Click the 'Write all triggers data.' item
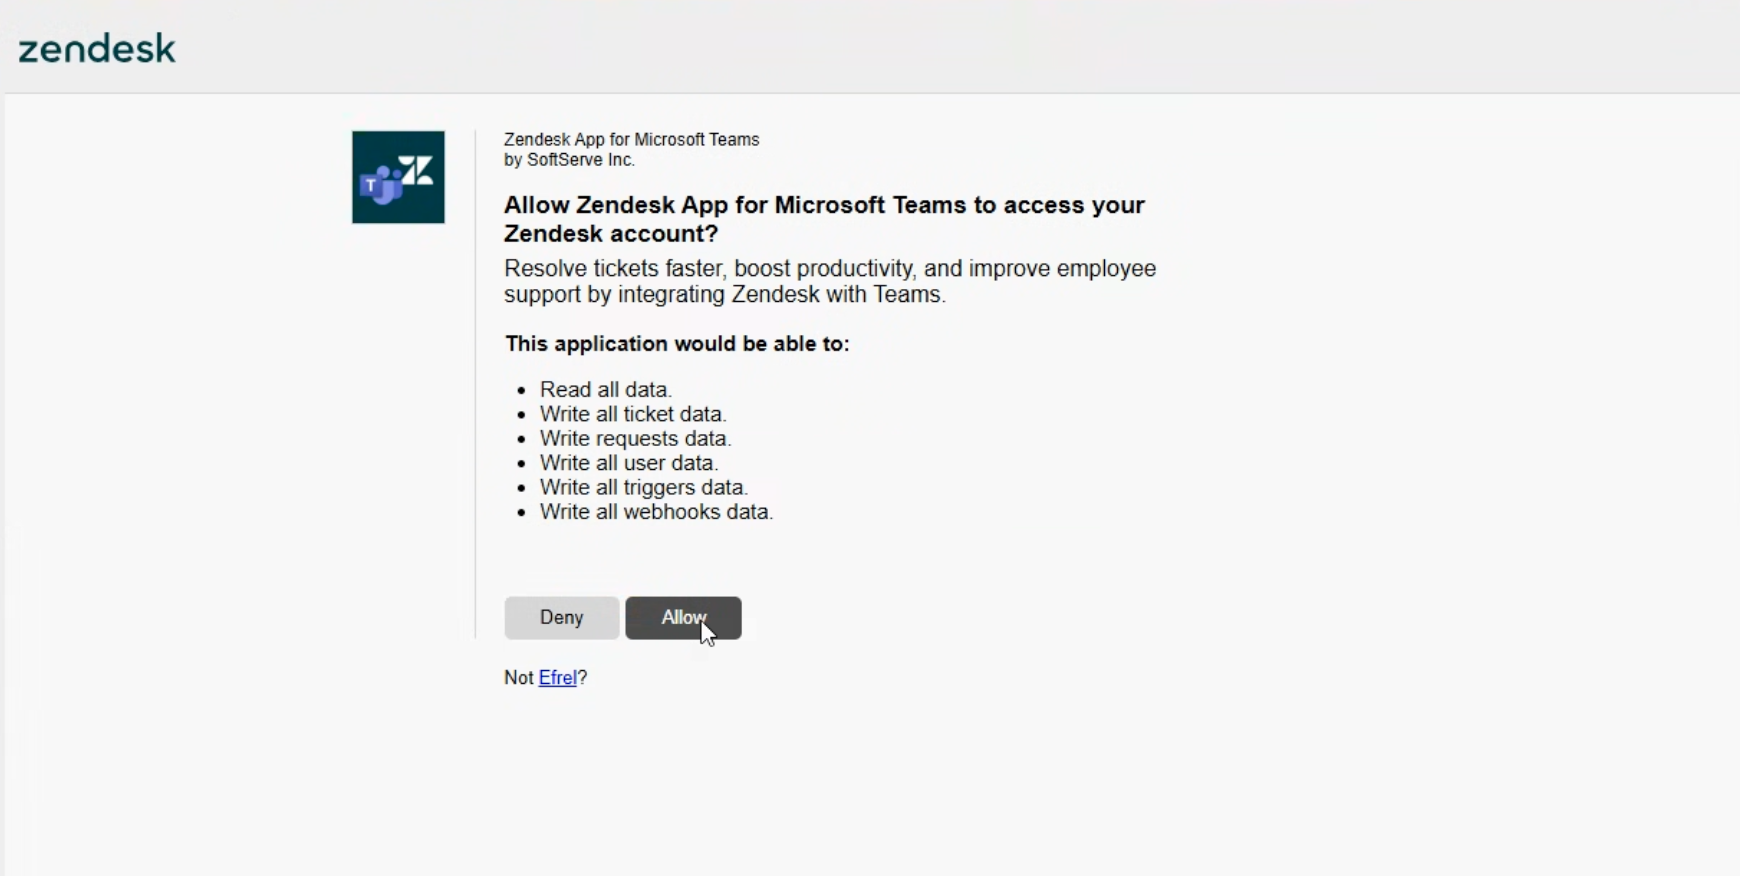1740x876 pixels. tap(644, 488)
